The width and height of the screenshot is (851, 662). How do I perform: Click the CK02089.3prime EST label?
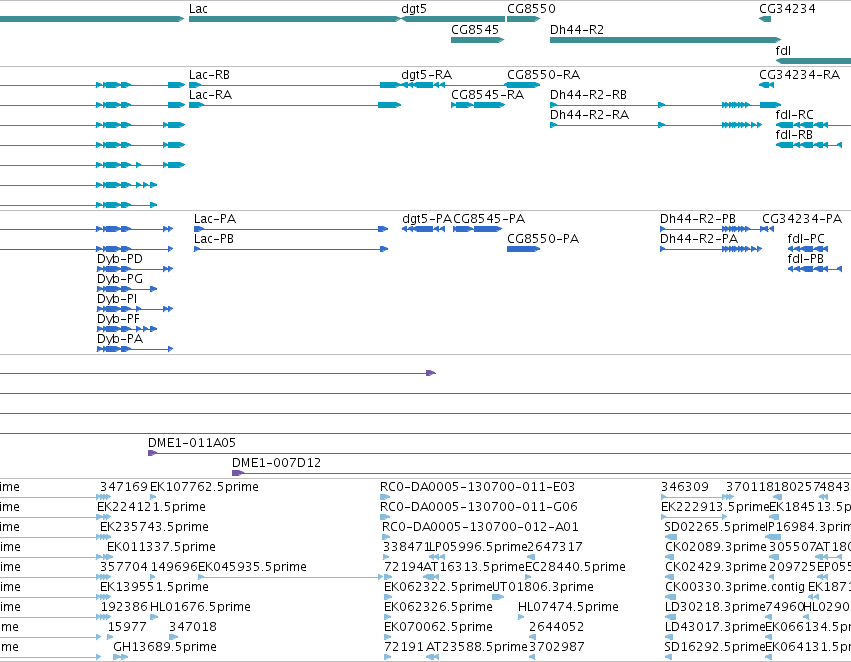click(x=716, y=548)
